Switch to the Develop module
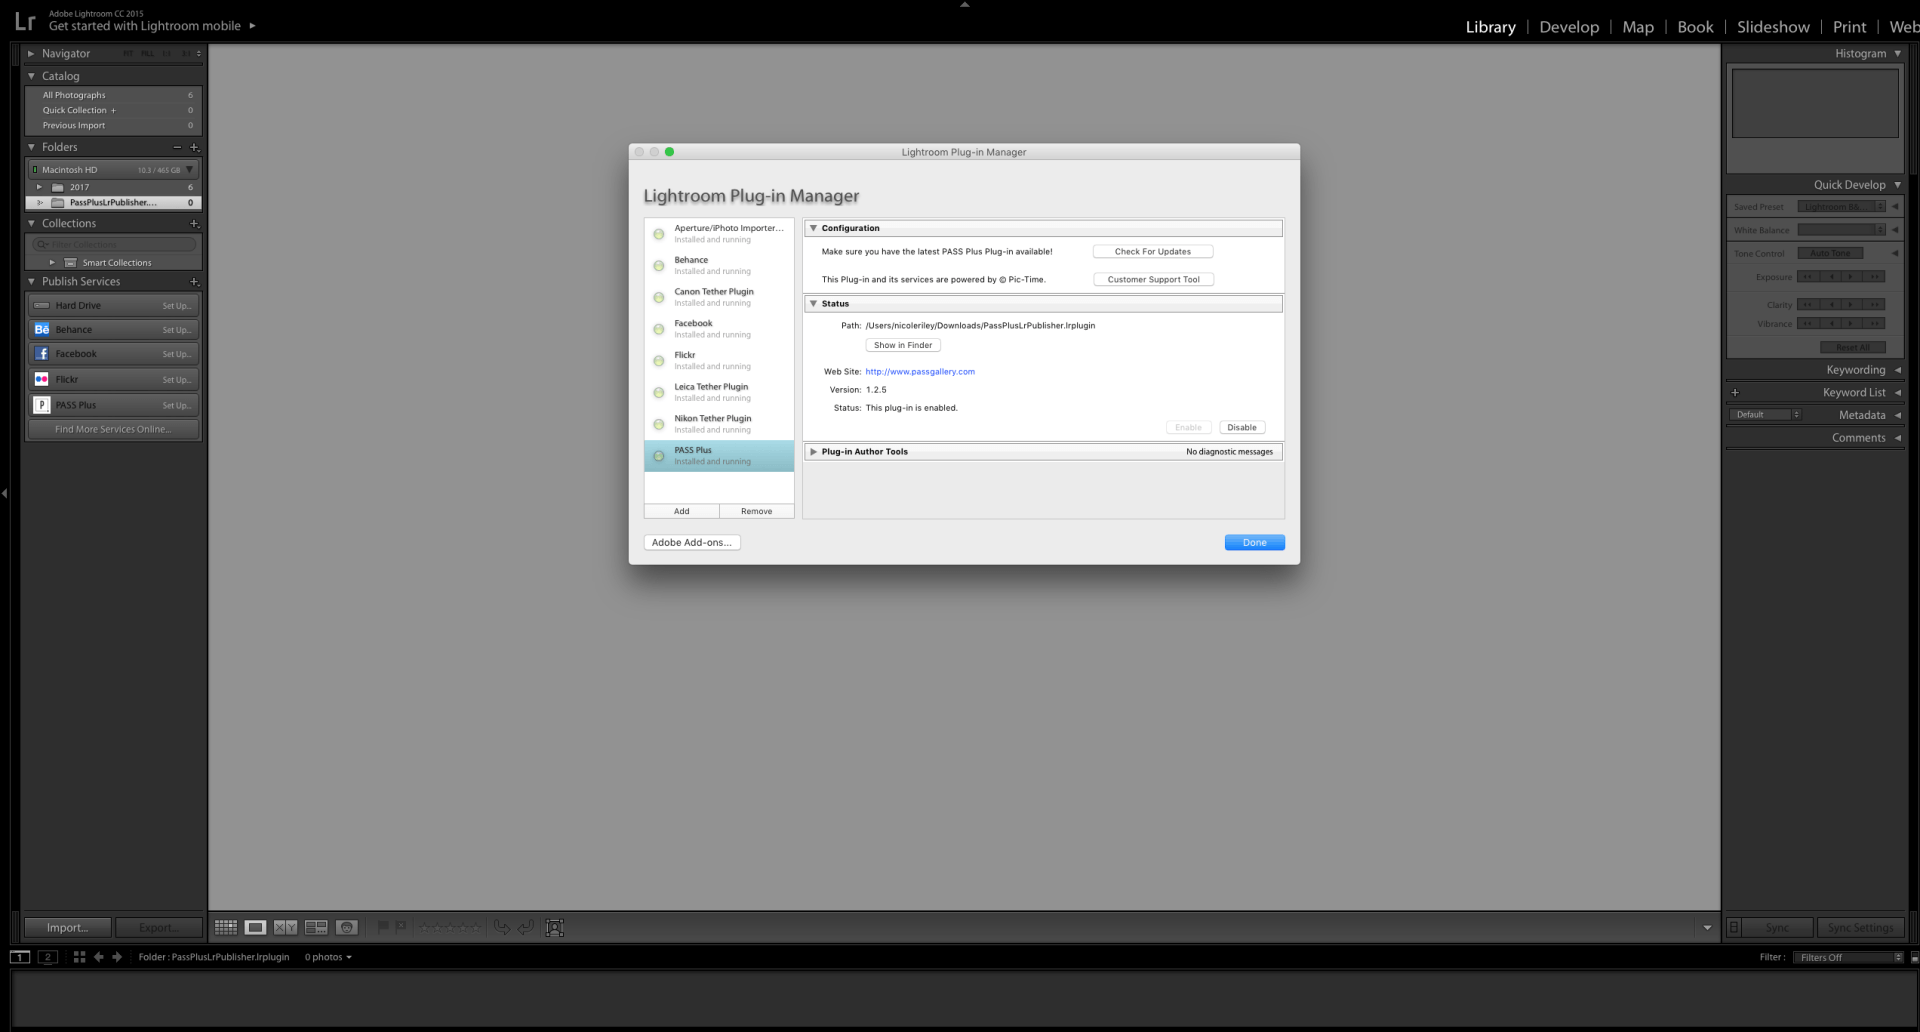This screenshot has width=1920, height=1032. [1569, 27]
